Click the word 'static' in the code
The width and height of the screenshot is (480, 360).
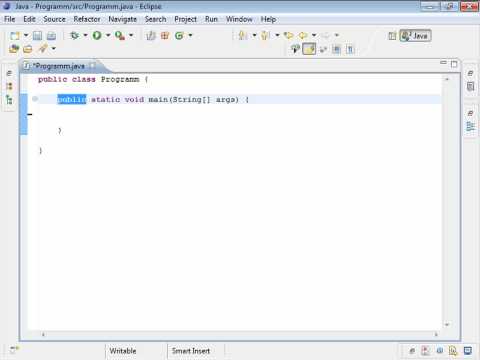tap(105, 99)
